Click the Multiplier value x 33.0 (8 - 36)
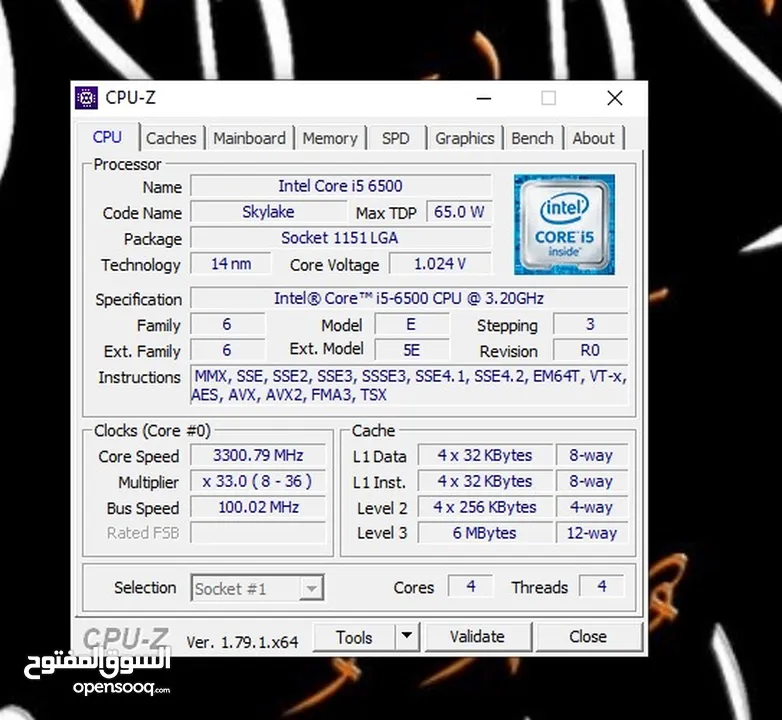 pos(258,481)
